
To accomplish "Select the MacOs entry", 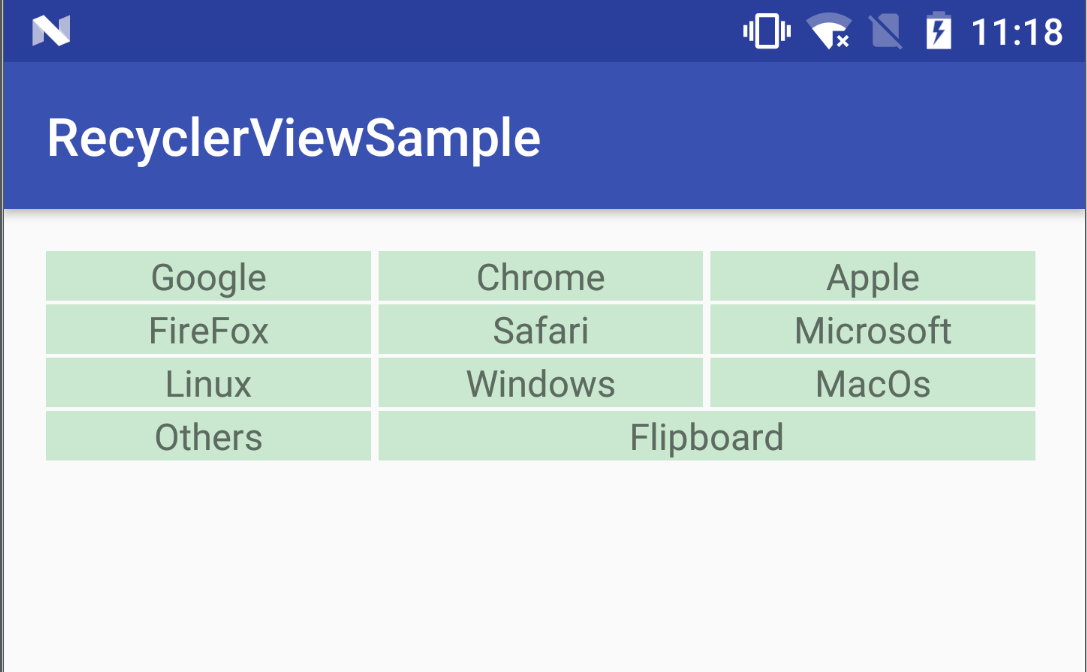I will click(x=872, y=383).
